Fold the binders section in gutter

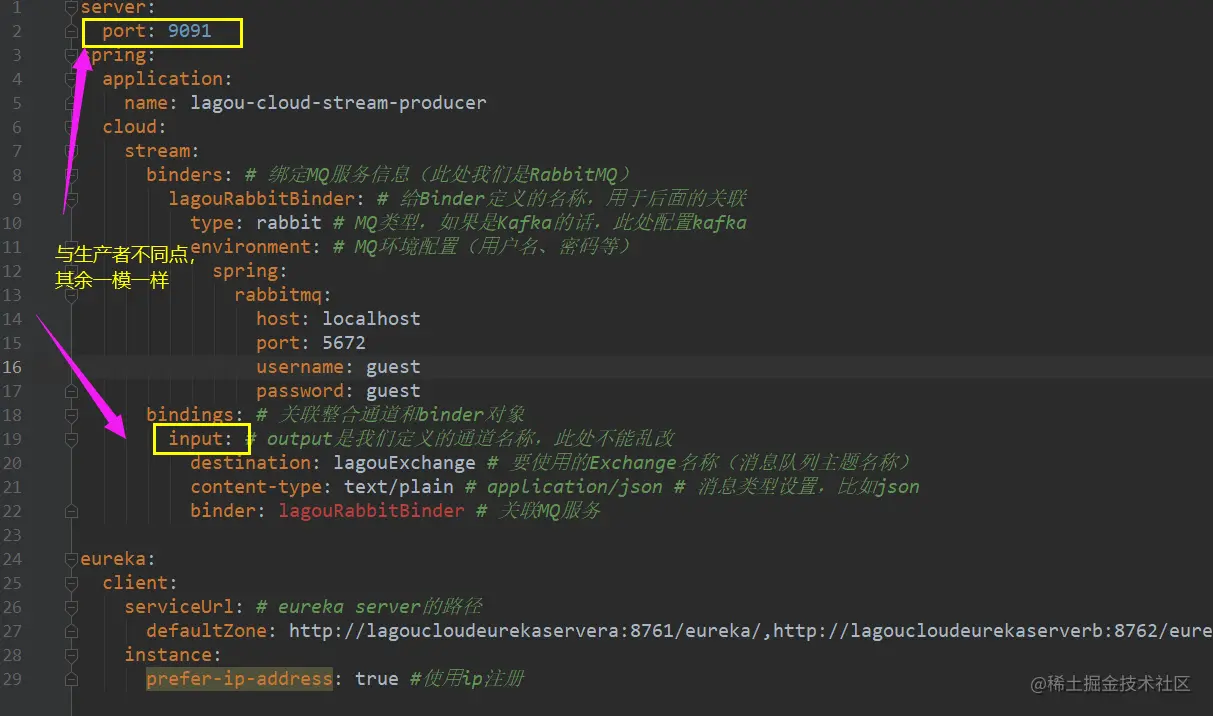coord(70,175)
